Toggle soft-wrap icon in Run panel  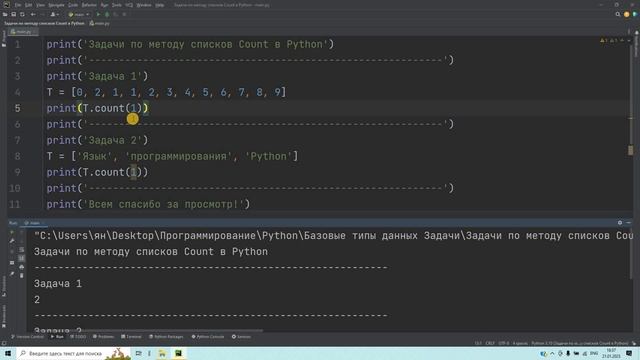pyautogui.click(x=22, y=249)
